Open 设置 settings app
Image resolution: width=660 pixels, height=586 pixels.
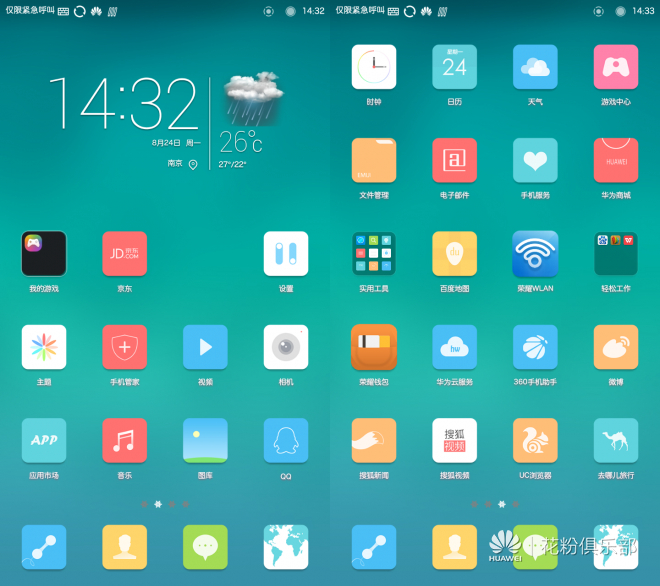(x=286, y=253)
